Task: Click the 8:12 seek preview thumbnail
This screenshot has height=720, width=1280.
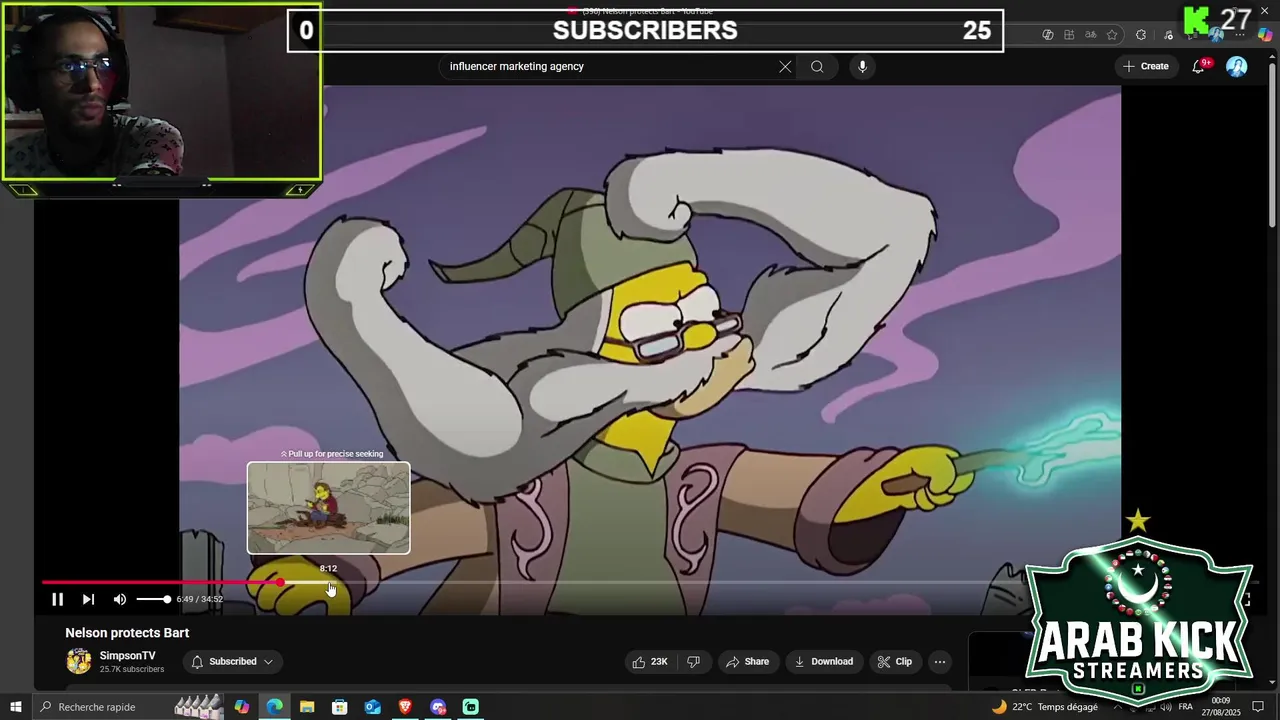Action: tap(328, 507)
